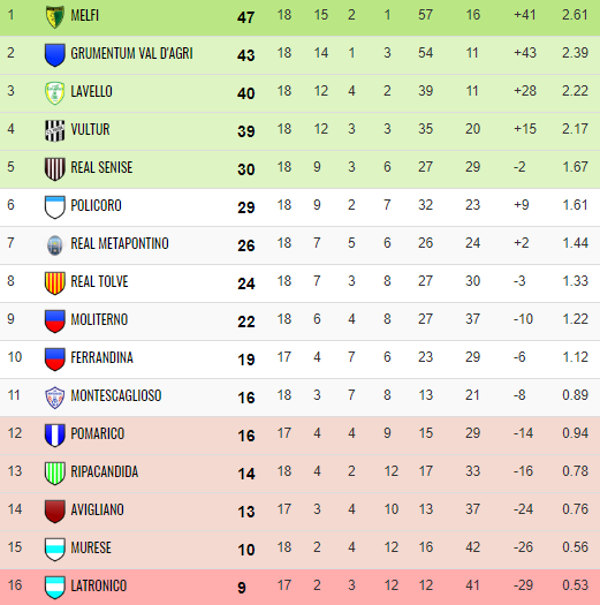Click Latronico's -29 goal difference cell
This screenshot has height=605, width=600.
(523, 585)
